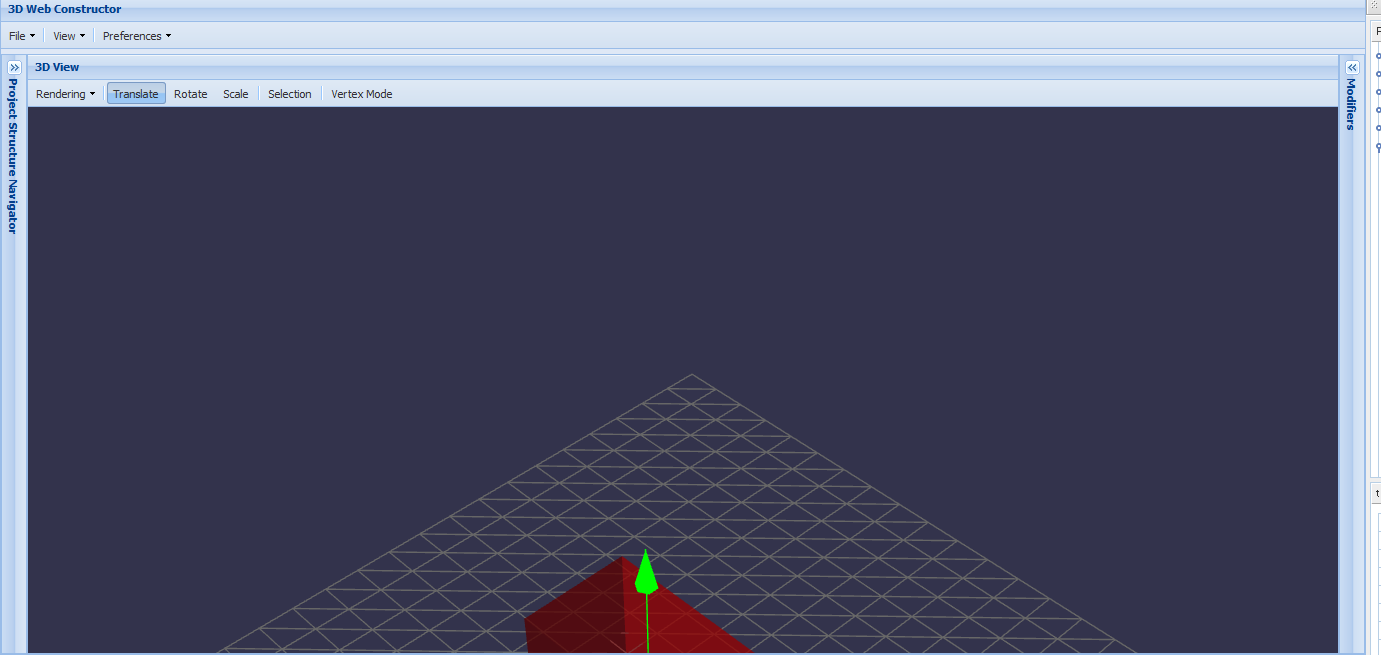
Task: Open the Preferences menu
Action: pyautogui.click(x=137, y=36)
